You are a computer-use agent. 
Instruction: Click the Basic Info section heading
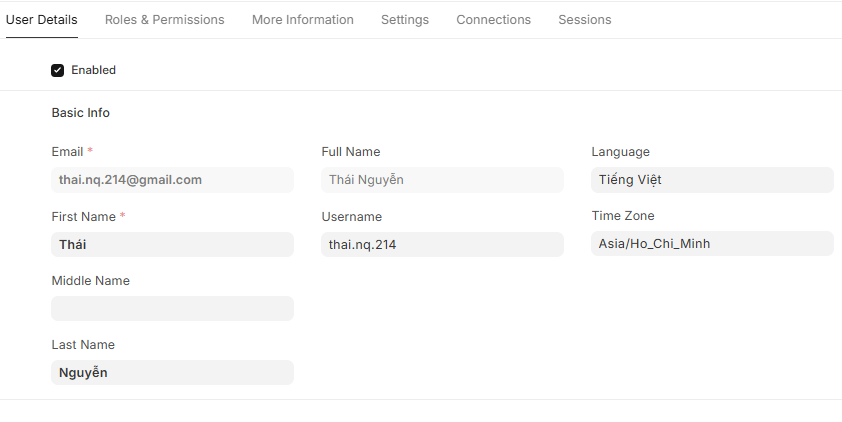click(x=81, y=113)
